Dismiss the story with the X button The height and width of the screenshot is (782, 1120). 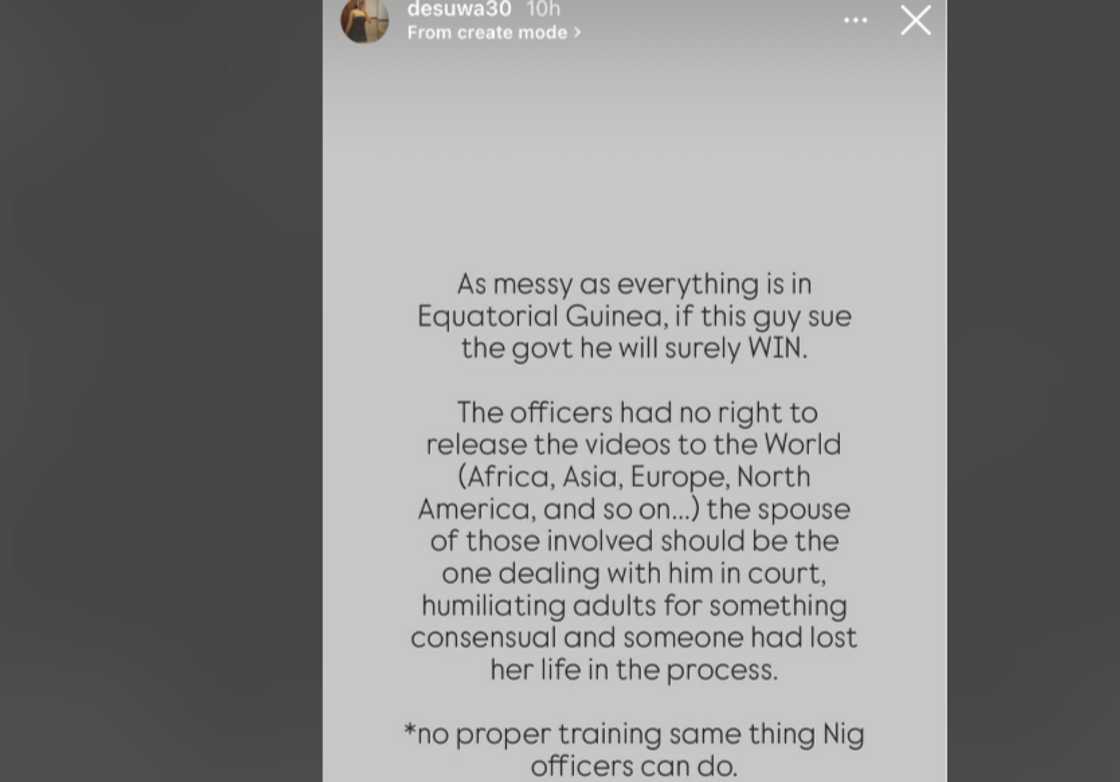[915, 20]
